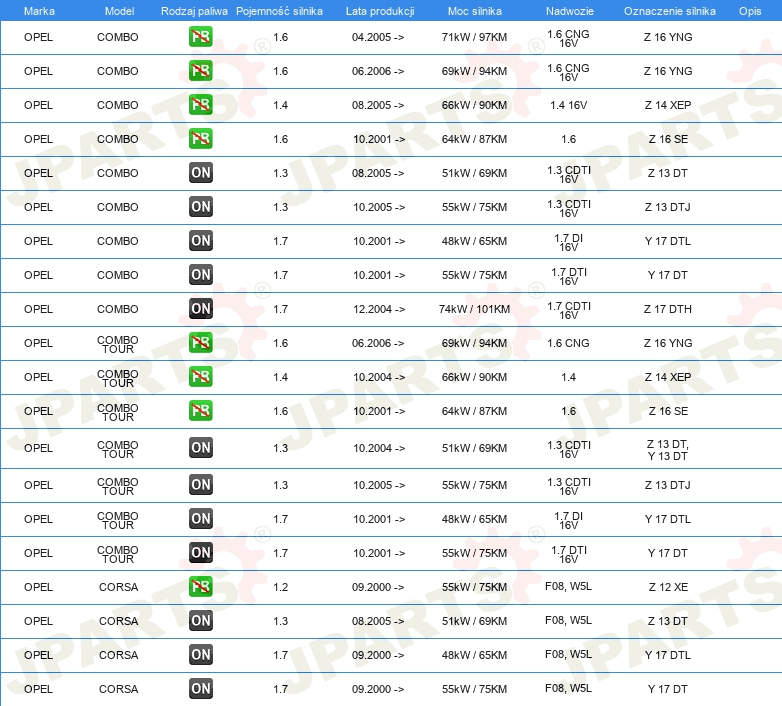Click 'OPEL' in the CORSA Y 17 DT row

(38, 689)
